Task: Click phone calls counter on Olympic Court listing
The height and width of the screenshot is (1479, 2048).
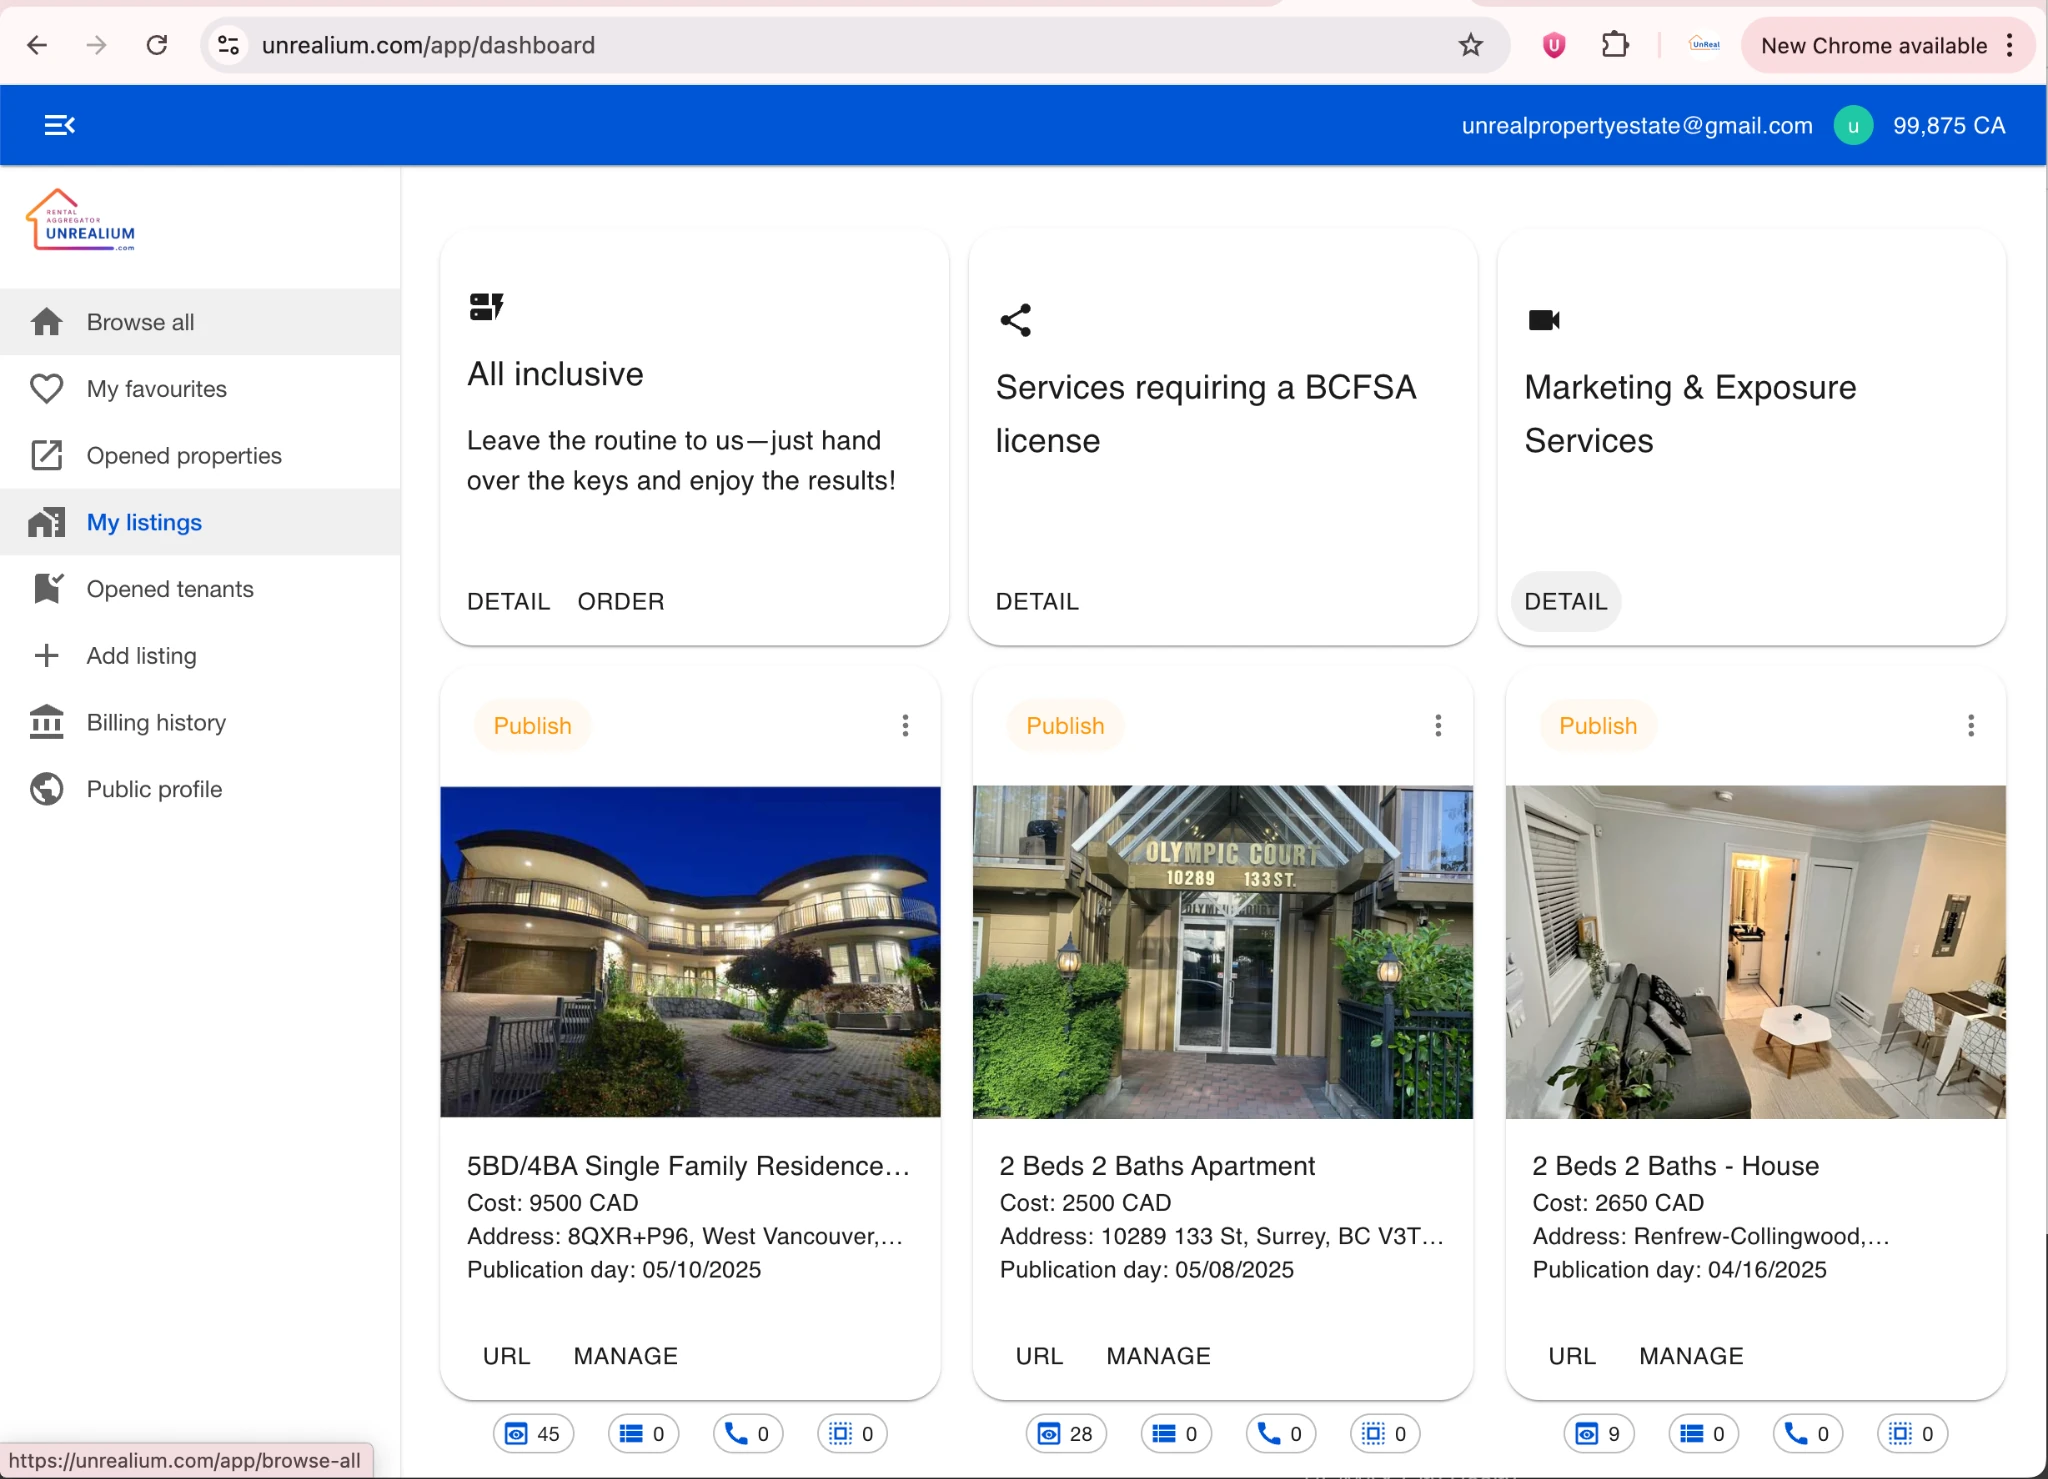Action: pos(1280,1434)
